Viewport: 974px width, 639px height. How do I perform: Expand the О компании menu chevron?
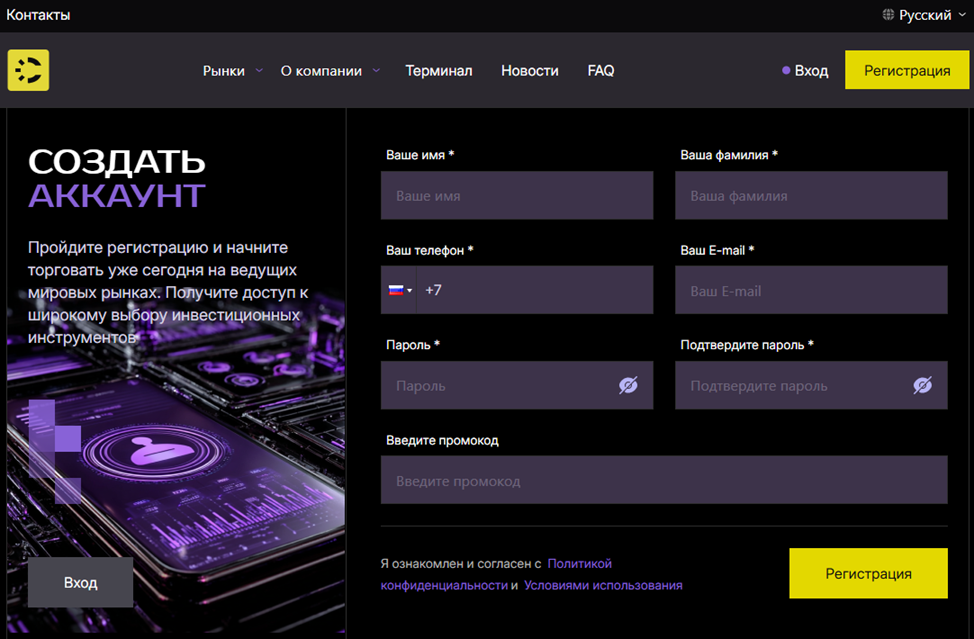(x=376, y=70)
